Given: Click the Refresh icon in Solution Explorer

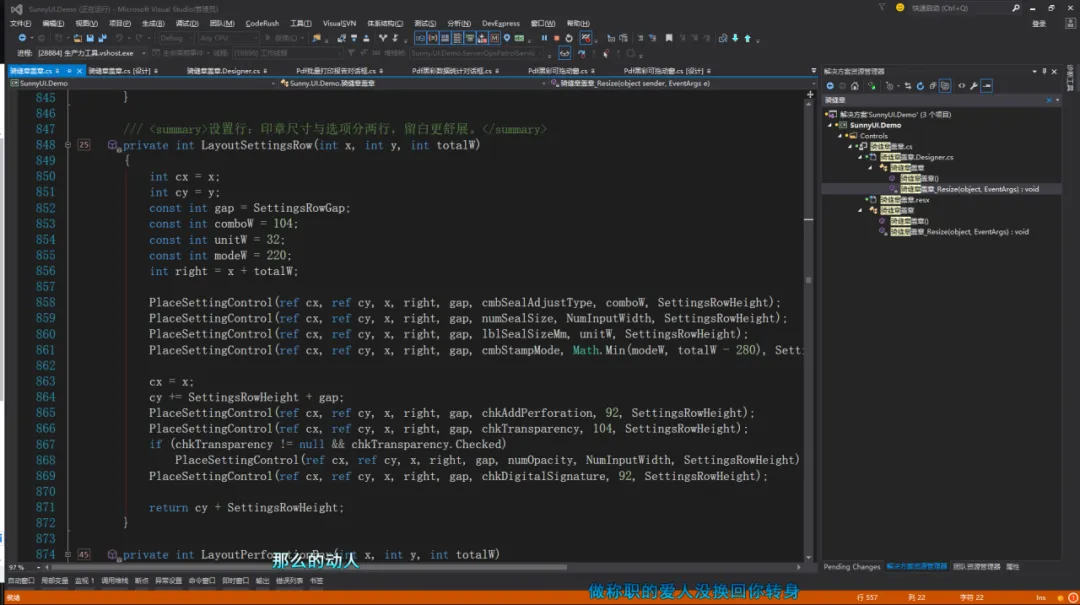Looking at the screenshot, I should point(920,86).
